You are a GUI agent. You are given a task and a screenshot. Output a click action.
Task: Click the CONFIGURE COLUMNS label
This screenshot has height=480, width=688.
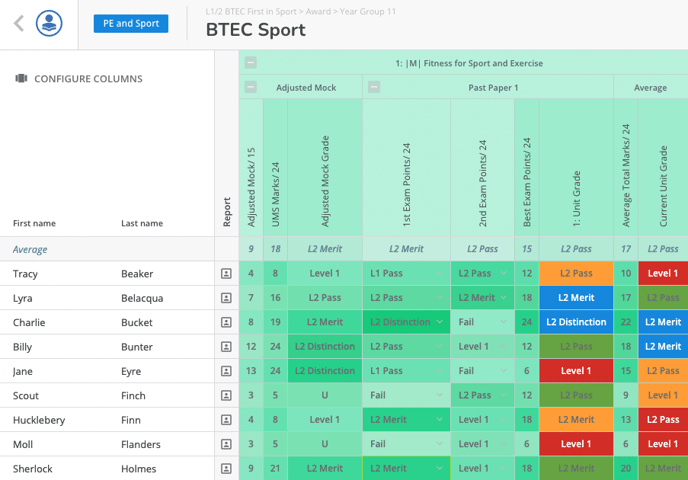[88, 79]
